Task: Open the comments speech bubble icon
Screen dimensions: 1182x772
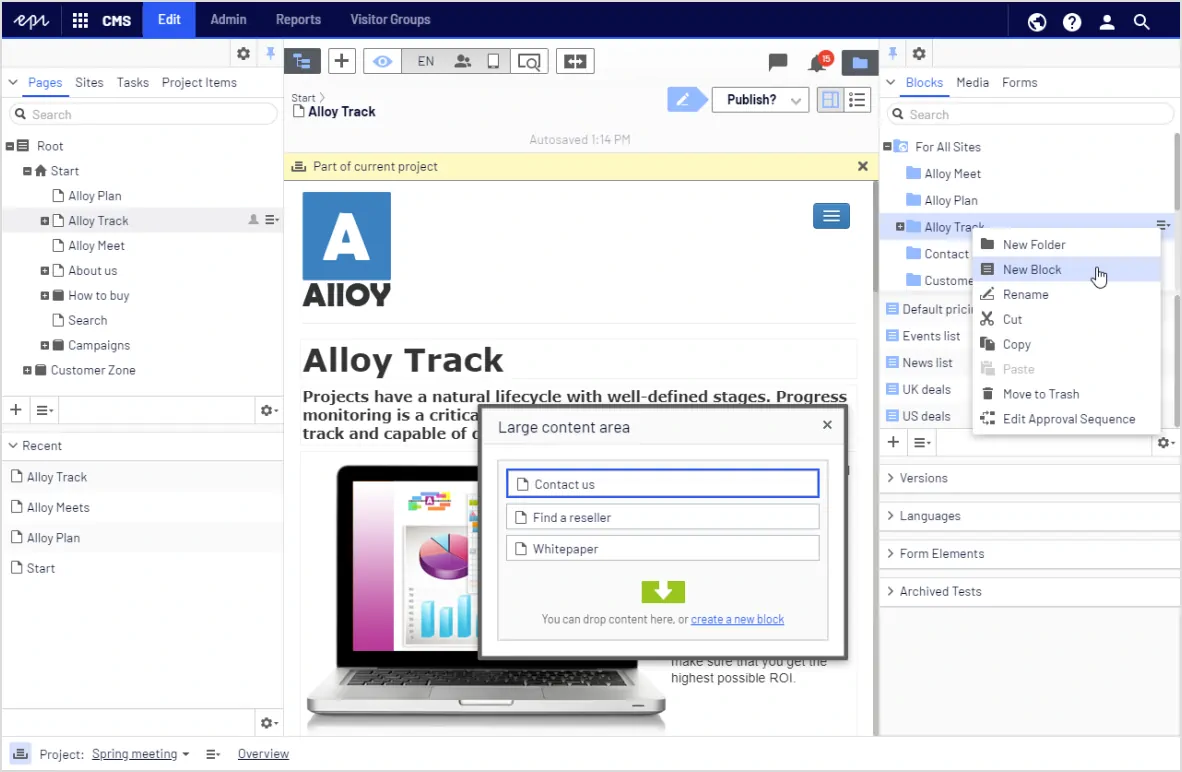Action: (778, 62)
